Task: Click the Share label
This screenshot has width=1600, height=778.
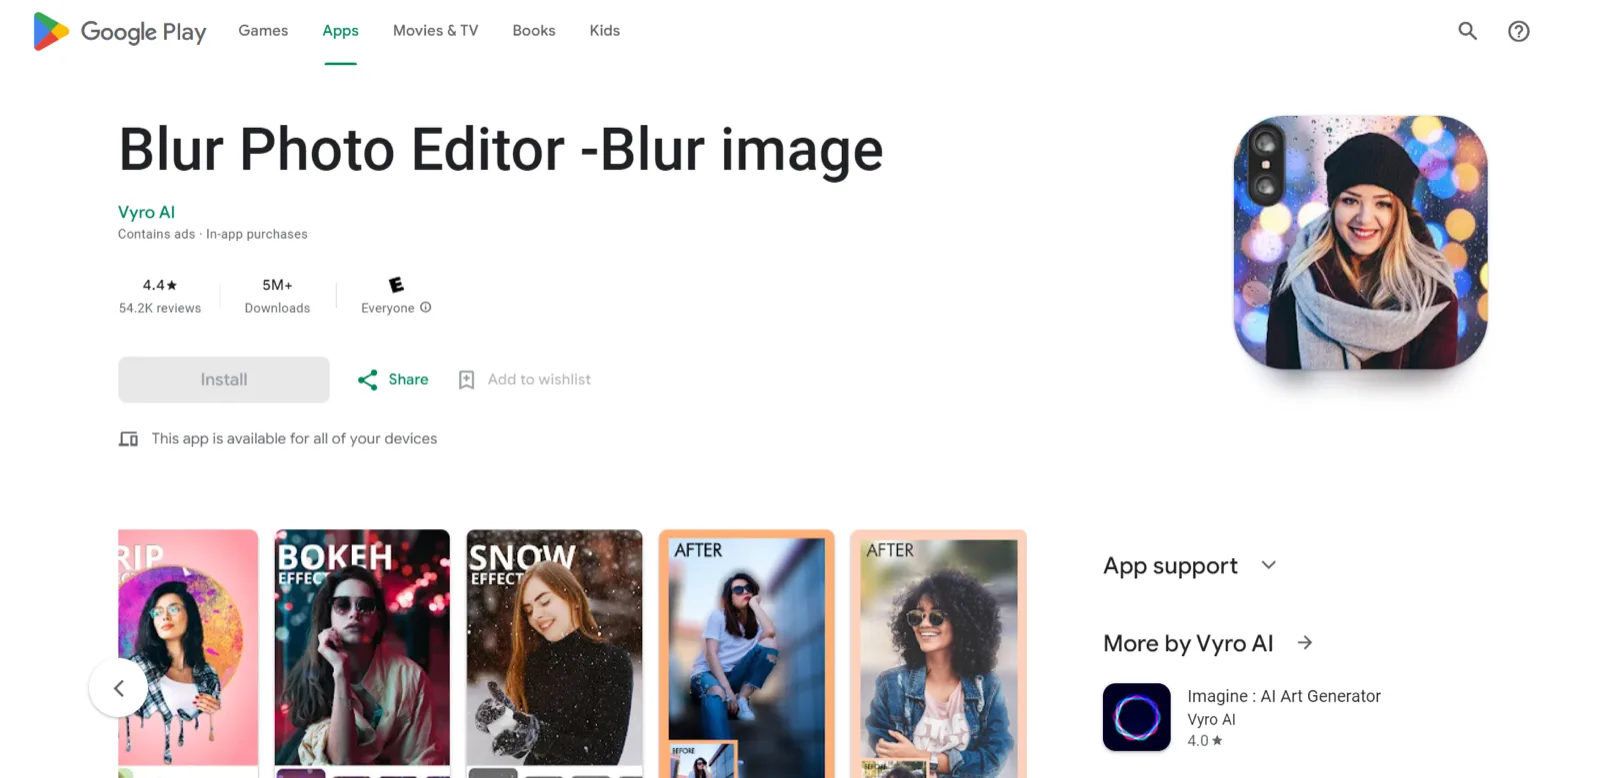Action: tap(408, 380)
